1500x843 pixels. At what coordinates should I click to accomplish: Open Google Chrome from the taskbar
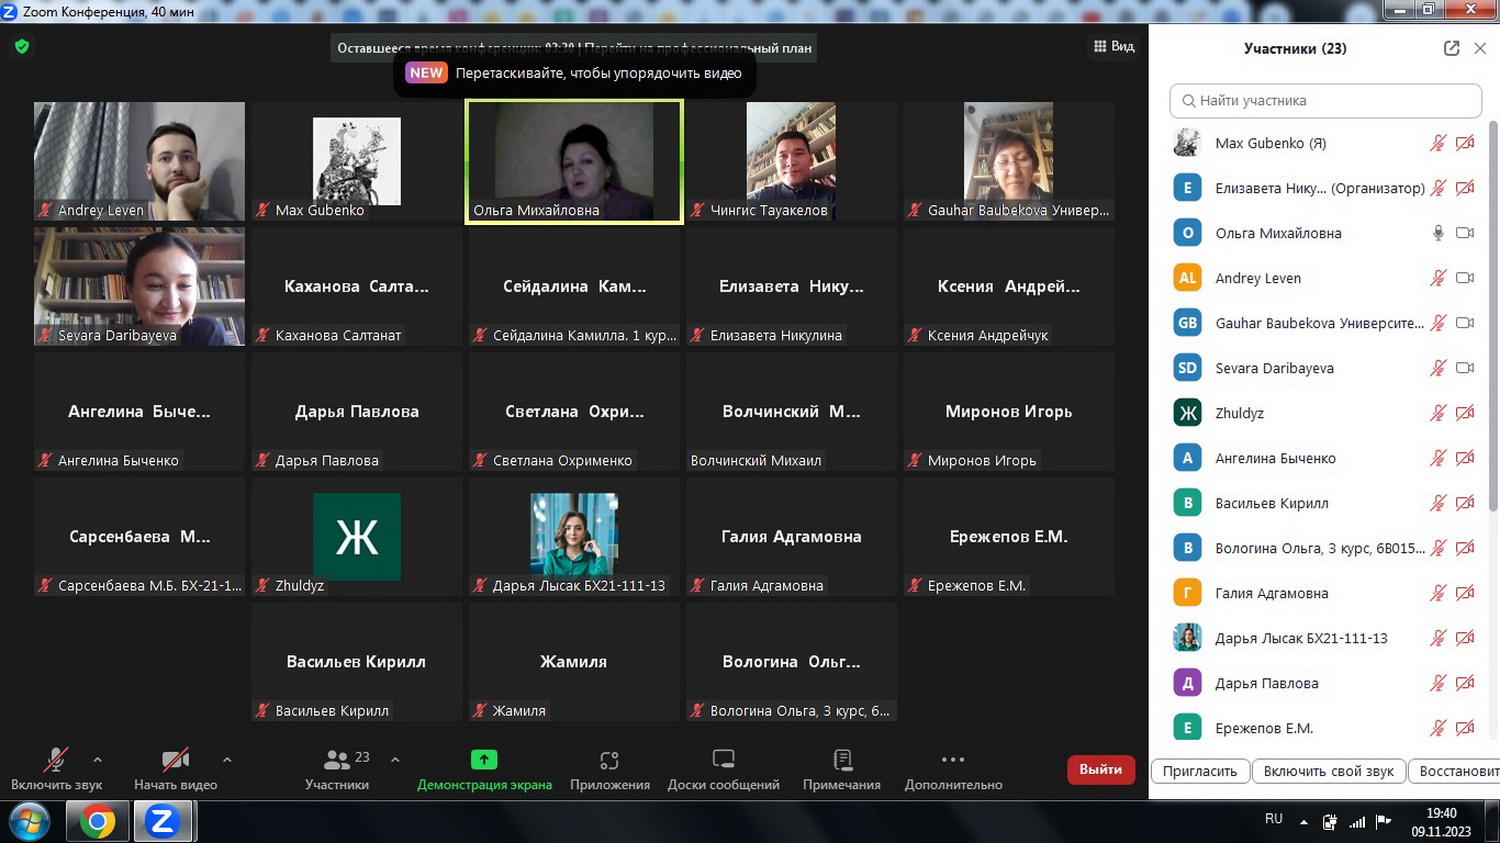click(x=97, y=822)
